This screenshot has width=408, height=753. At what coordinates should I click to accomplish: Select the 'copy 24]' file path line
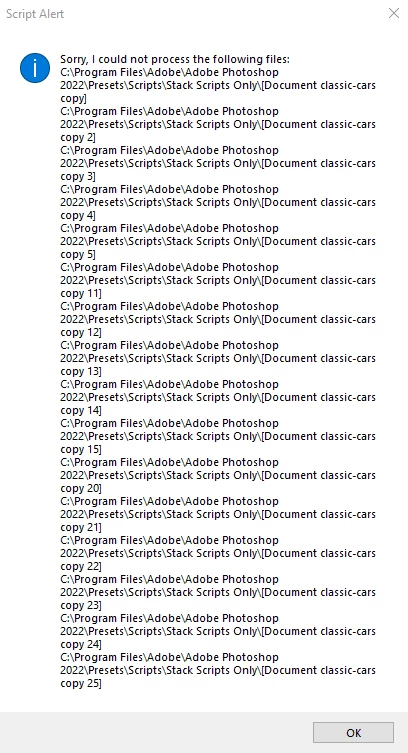point(218,631)
